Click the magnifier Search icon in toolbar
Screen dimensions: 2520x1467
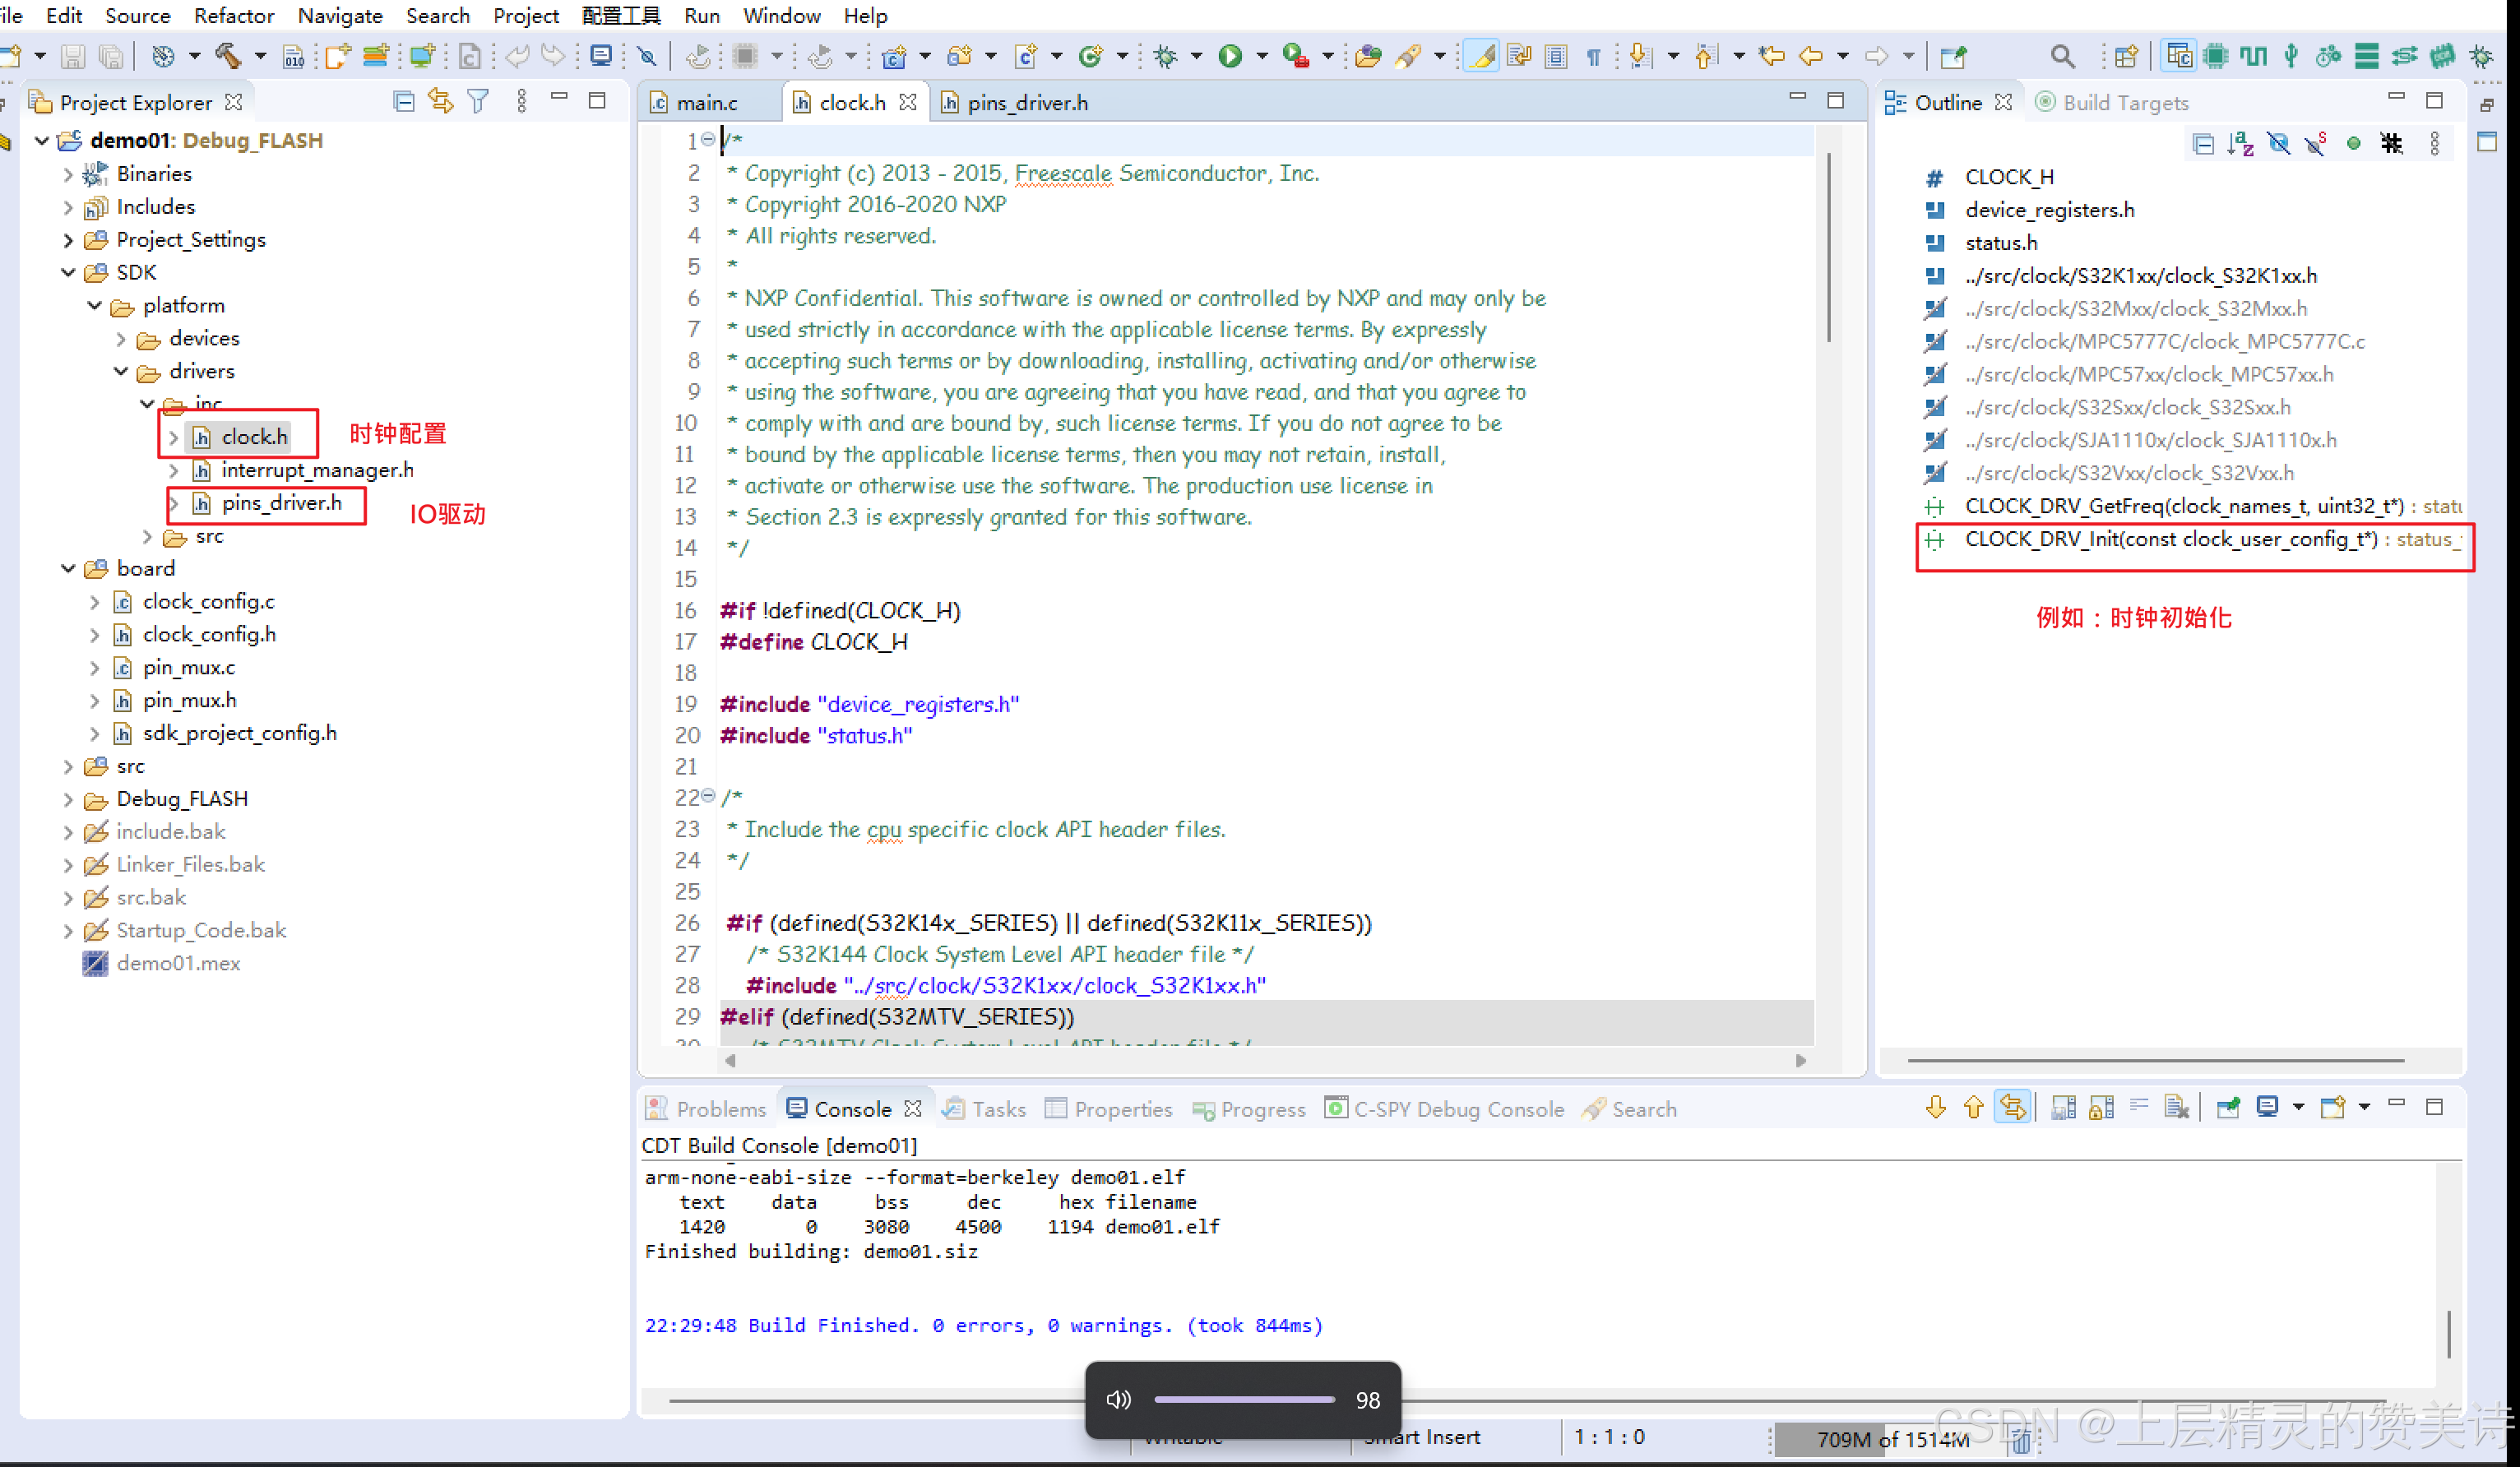click(x=2062, y=56)
